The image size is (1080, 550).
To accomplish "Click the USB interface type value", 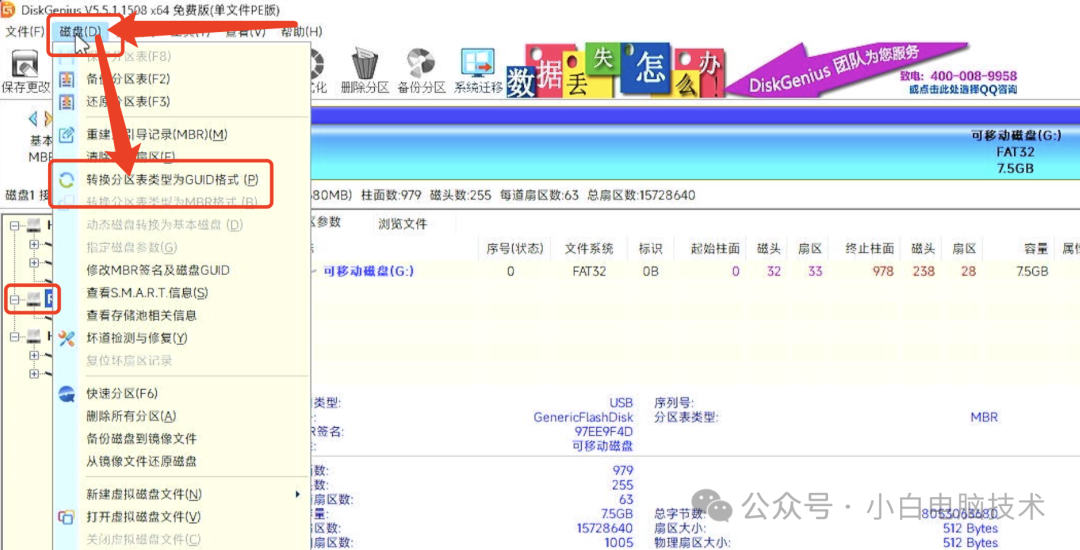I will 621,403.
